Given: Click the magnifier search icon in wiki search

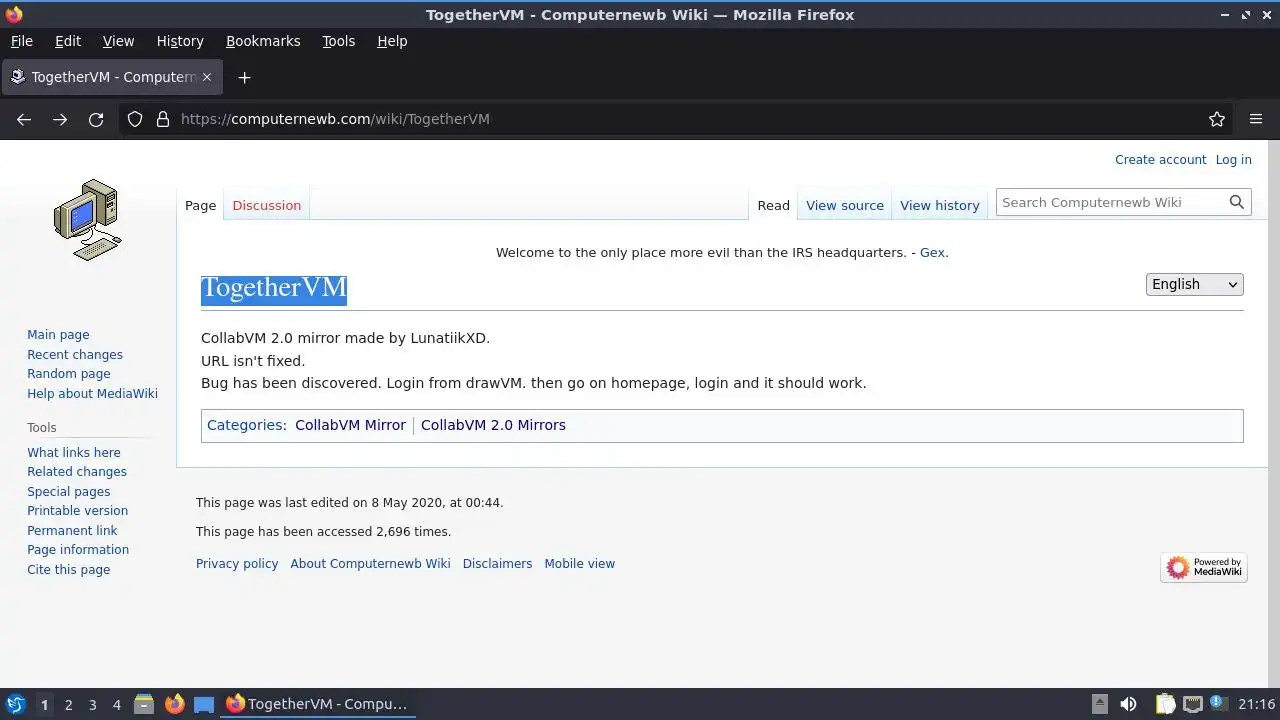Looking at the screenshot, I should coord(1237,202).
